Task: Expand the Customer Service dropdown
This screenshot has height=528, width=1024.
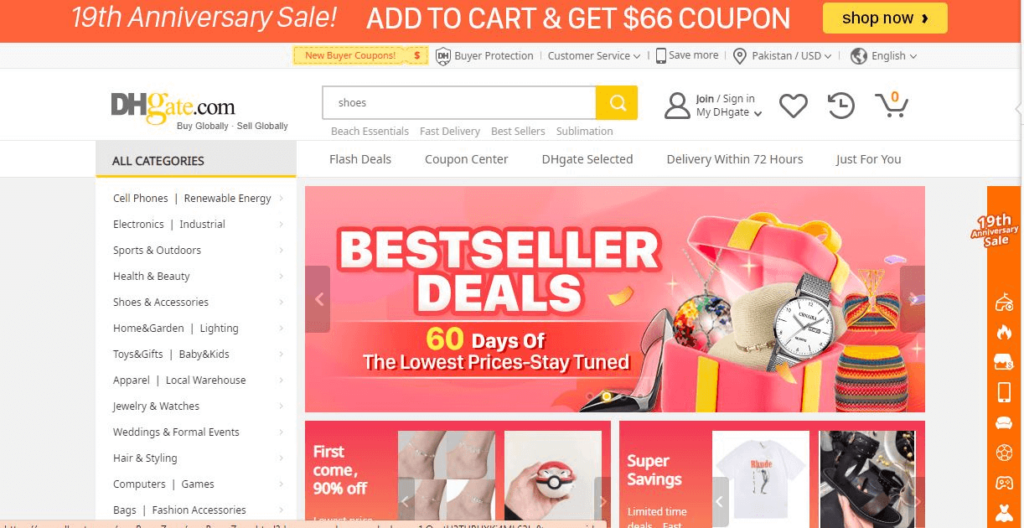Action: click(x=594, y=56)
